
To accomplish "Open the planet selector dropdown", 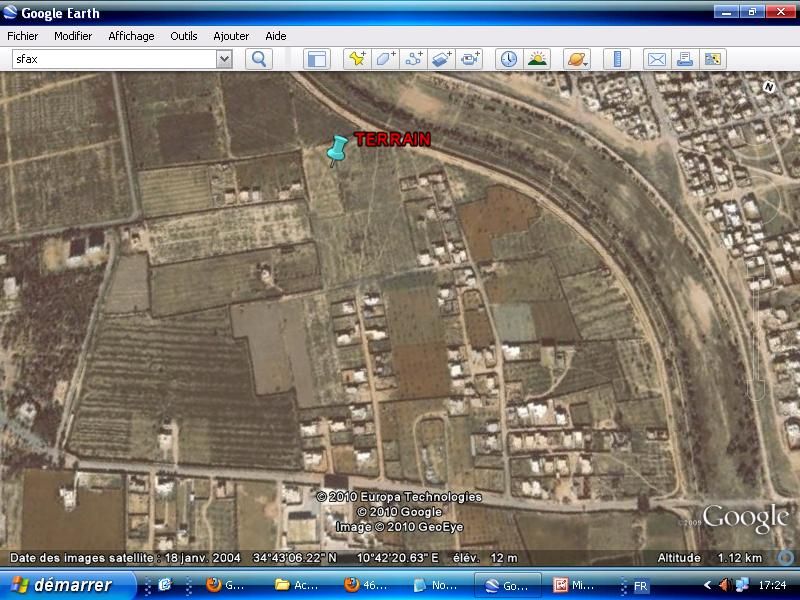I will pyautogui.click(x=577, y=59).
